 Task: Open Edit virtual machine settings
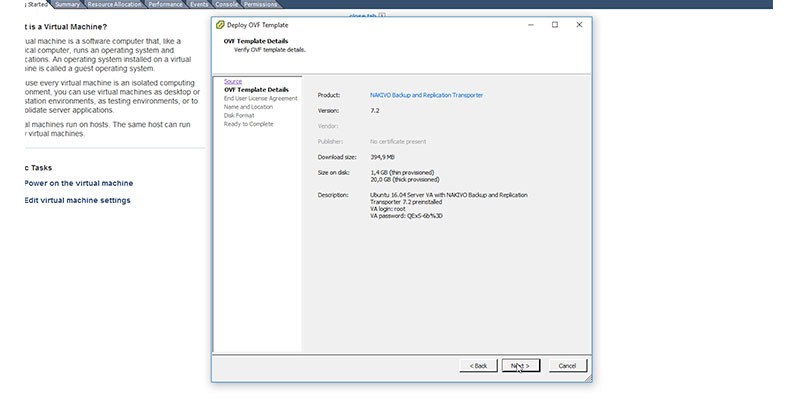pos(77,201)
